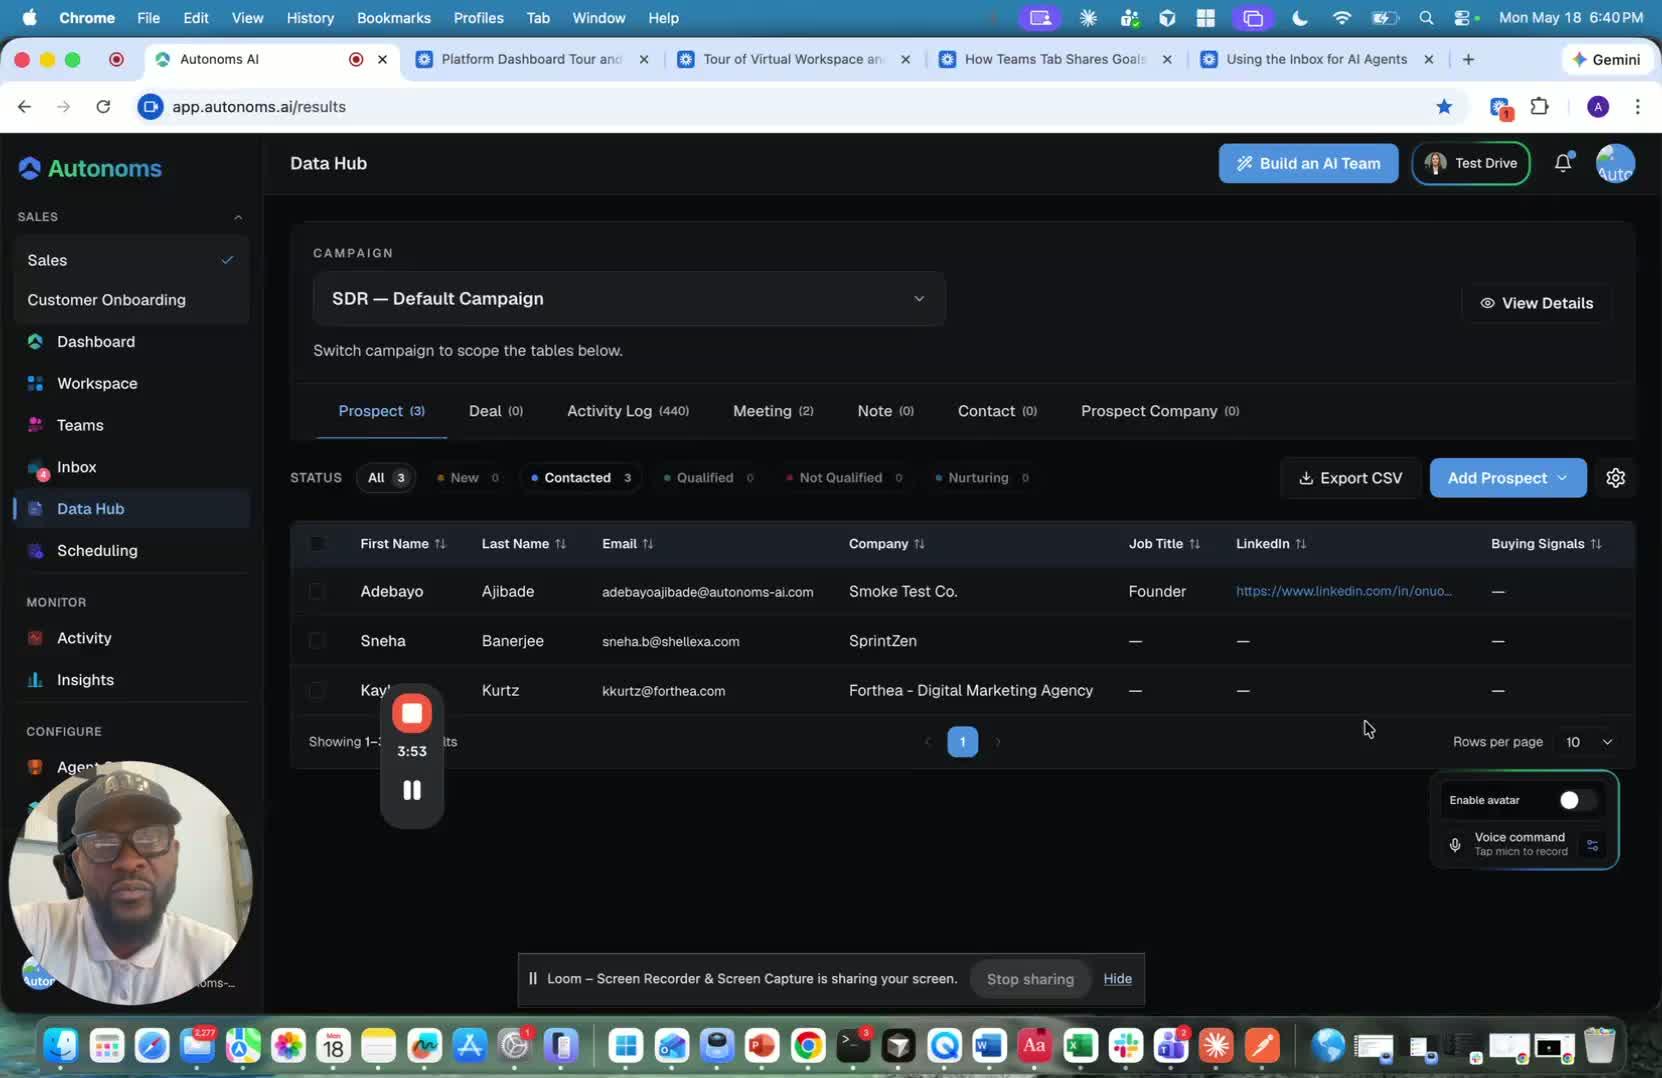Go to pagination page 1
Viewport: 1662px width, 1078px height.
coord(962,742)
